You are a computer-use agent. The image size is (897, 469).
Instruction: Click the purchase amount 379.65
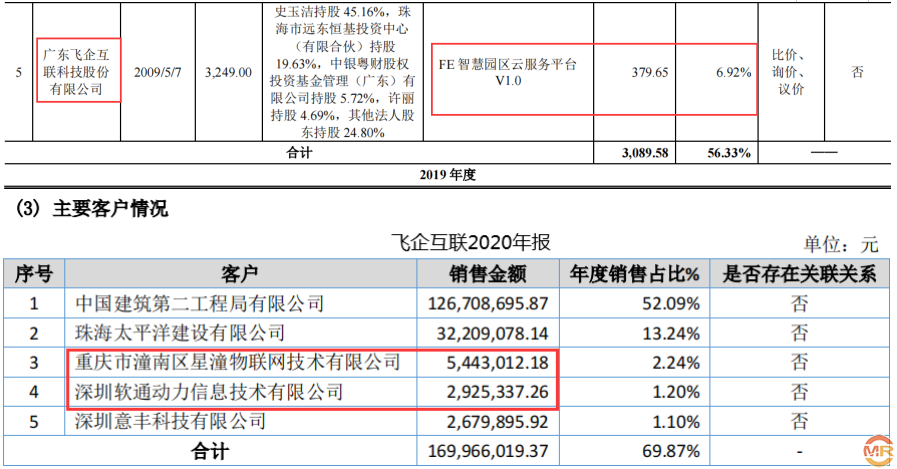650,72
